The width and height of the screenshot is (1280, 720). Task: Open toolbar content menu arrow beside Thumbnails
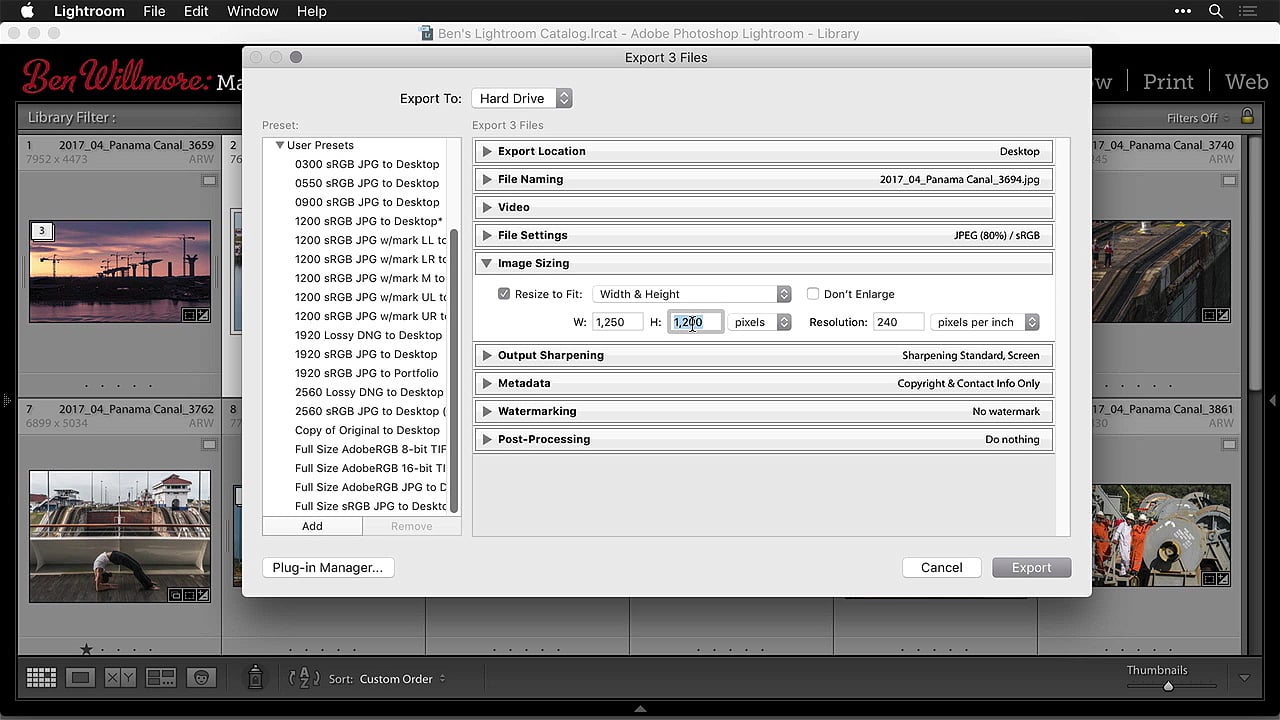[x=1244, y=678]
